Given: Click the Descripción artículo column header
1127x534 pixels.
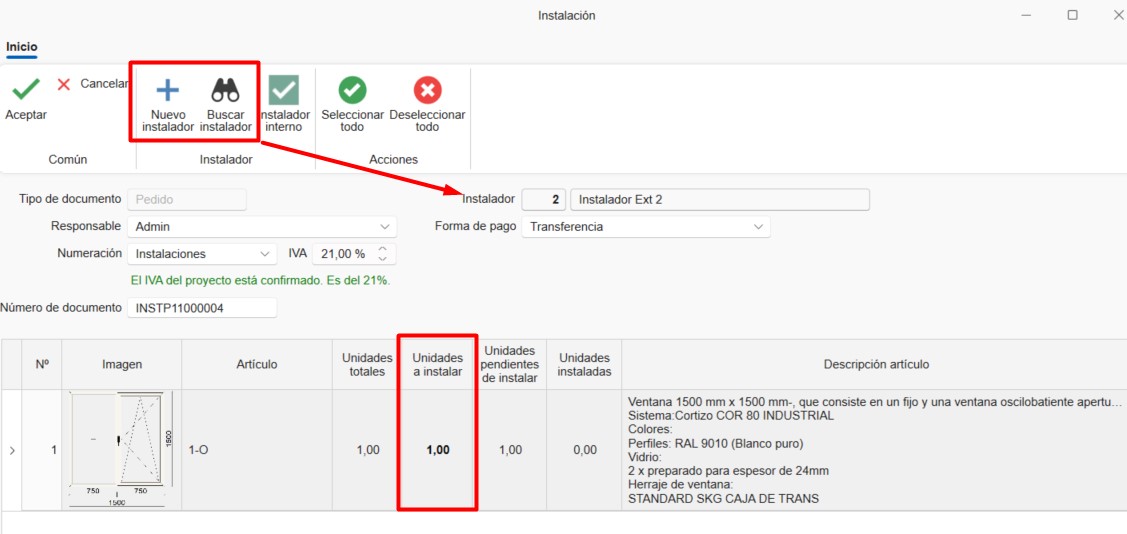Looking at the screenshot, I should tap(875, 364).
